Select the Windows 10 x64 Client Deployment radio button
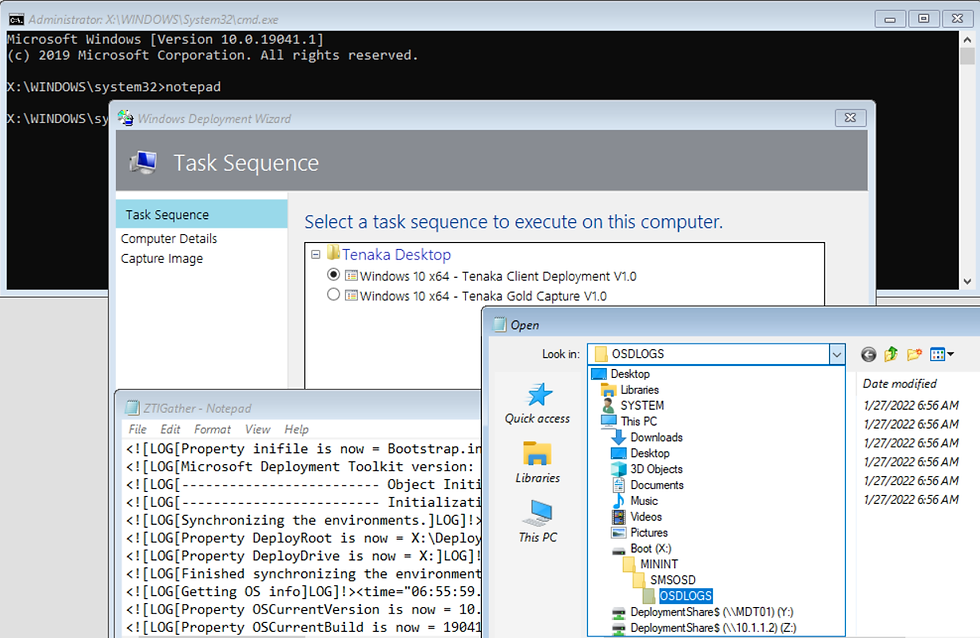The width and height of the screenshot is (980, 638). point(334,274)
